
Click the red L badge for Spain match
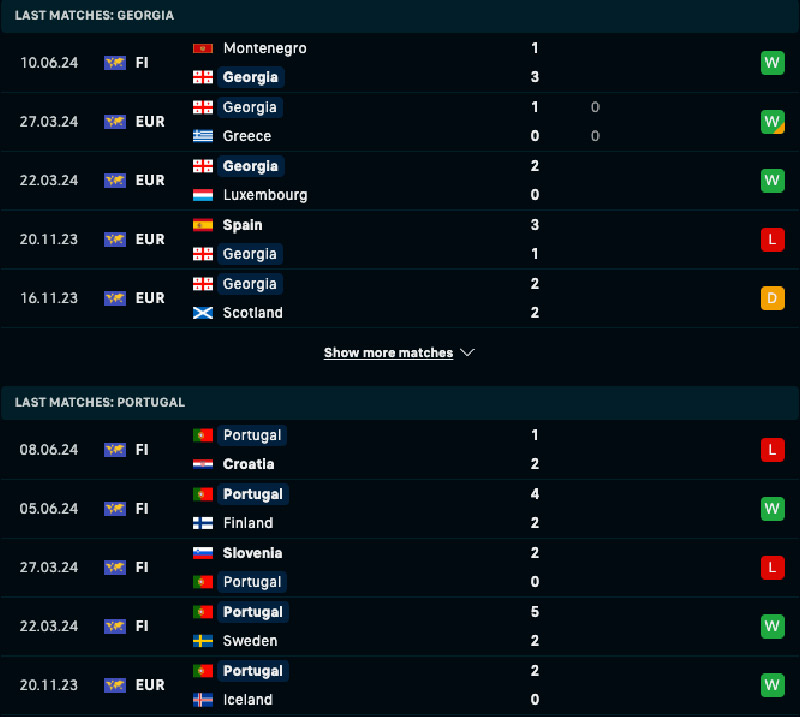coord(772,239)
